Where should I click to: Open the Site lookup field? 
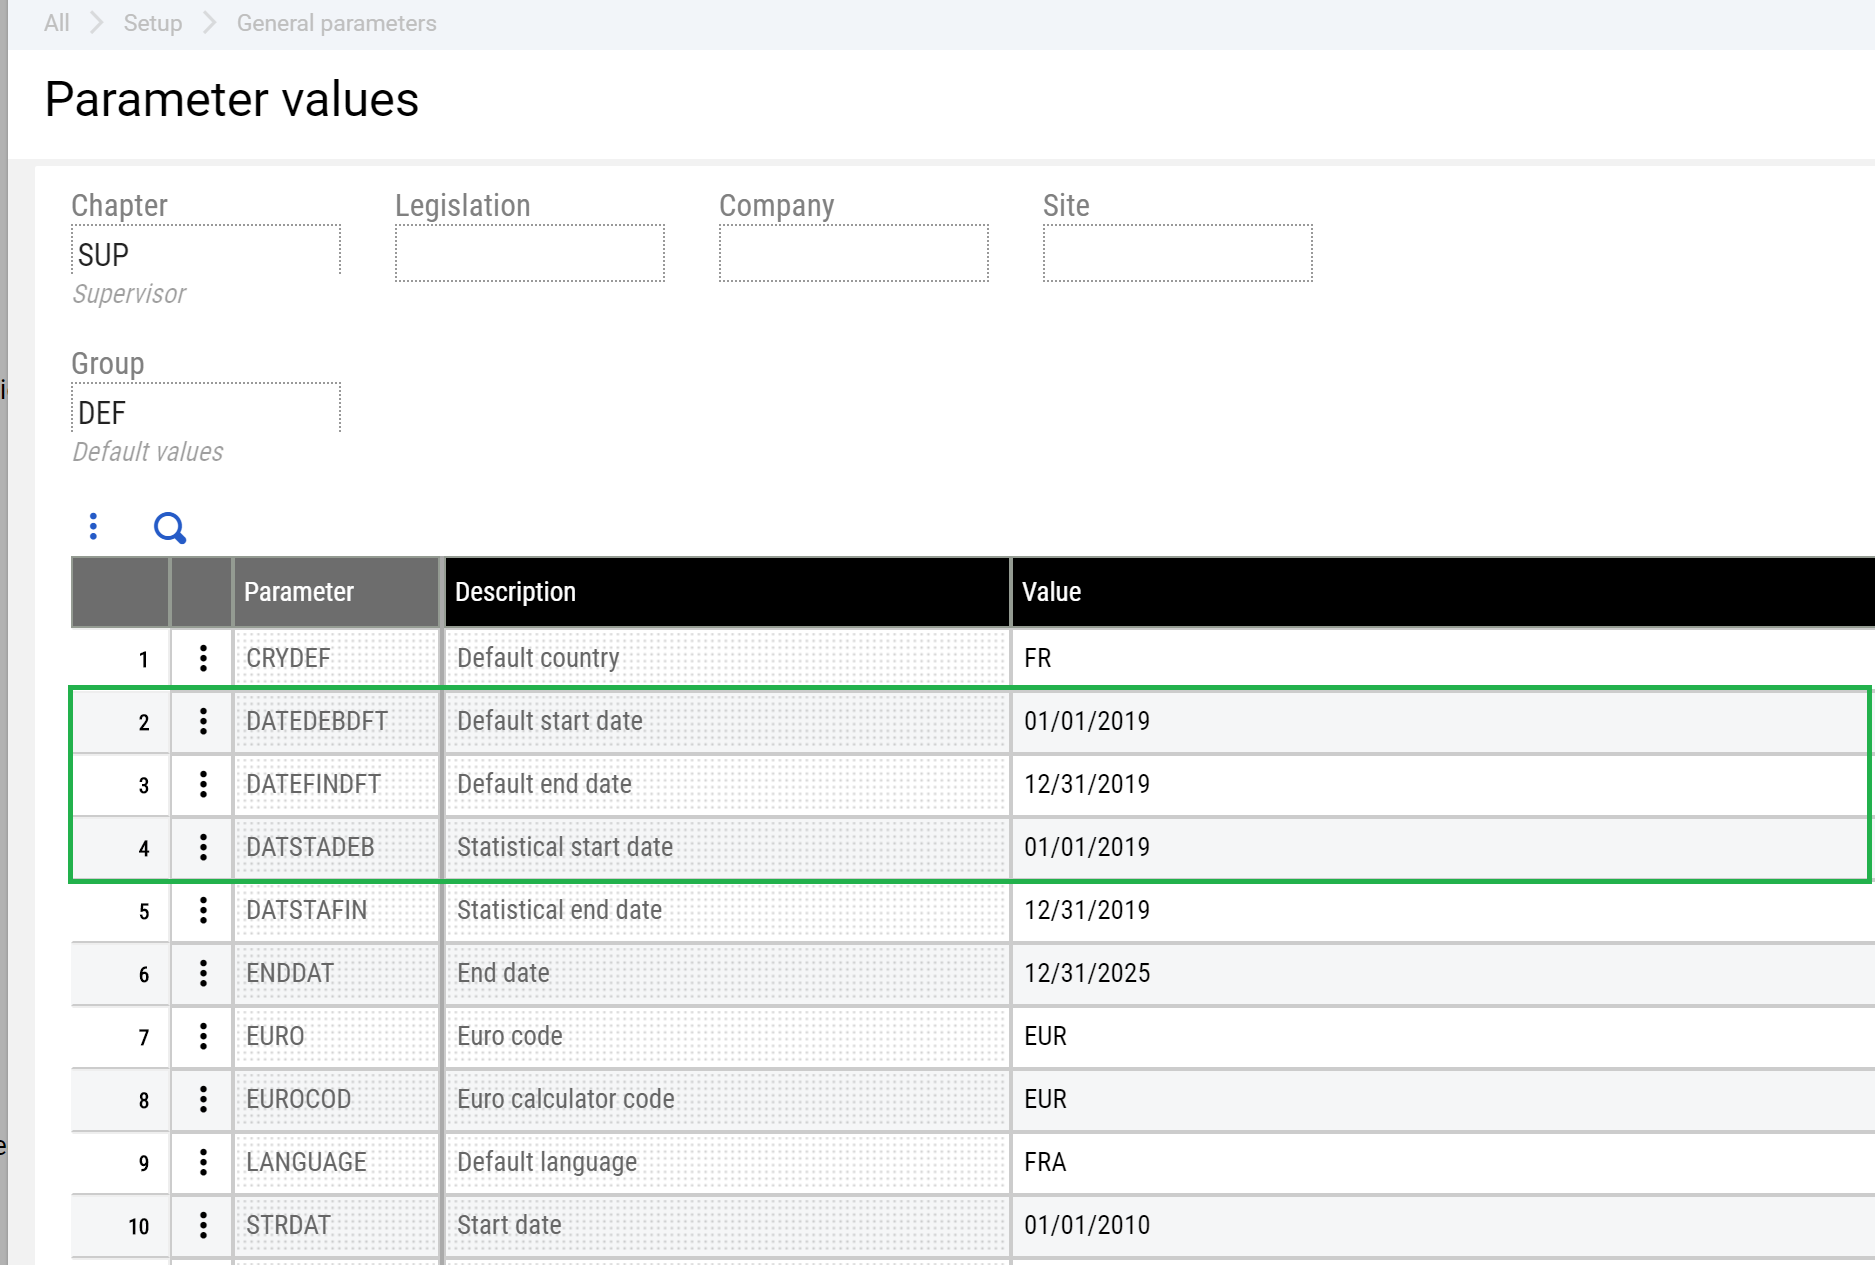pos(1177,253)
